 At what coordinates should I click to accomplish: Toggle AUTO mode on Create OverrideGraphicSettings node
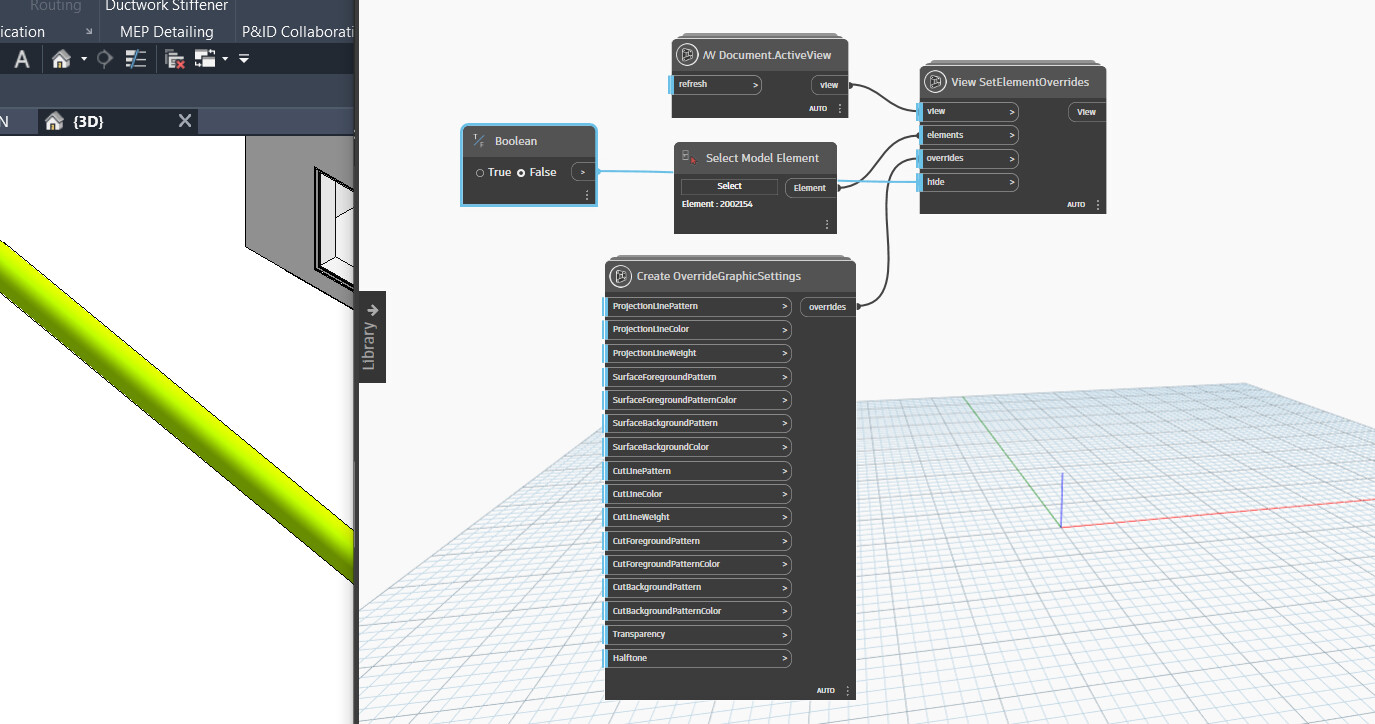point(826,690)
